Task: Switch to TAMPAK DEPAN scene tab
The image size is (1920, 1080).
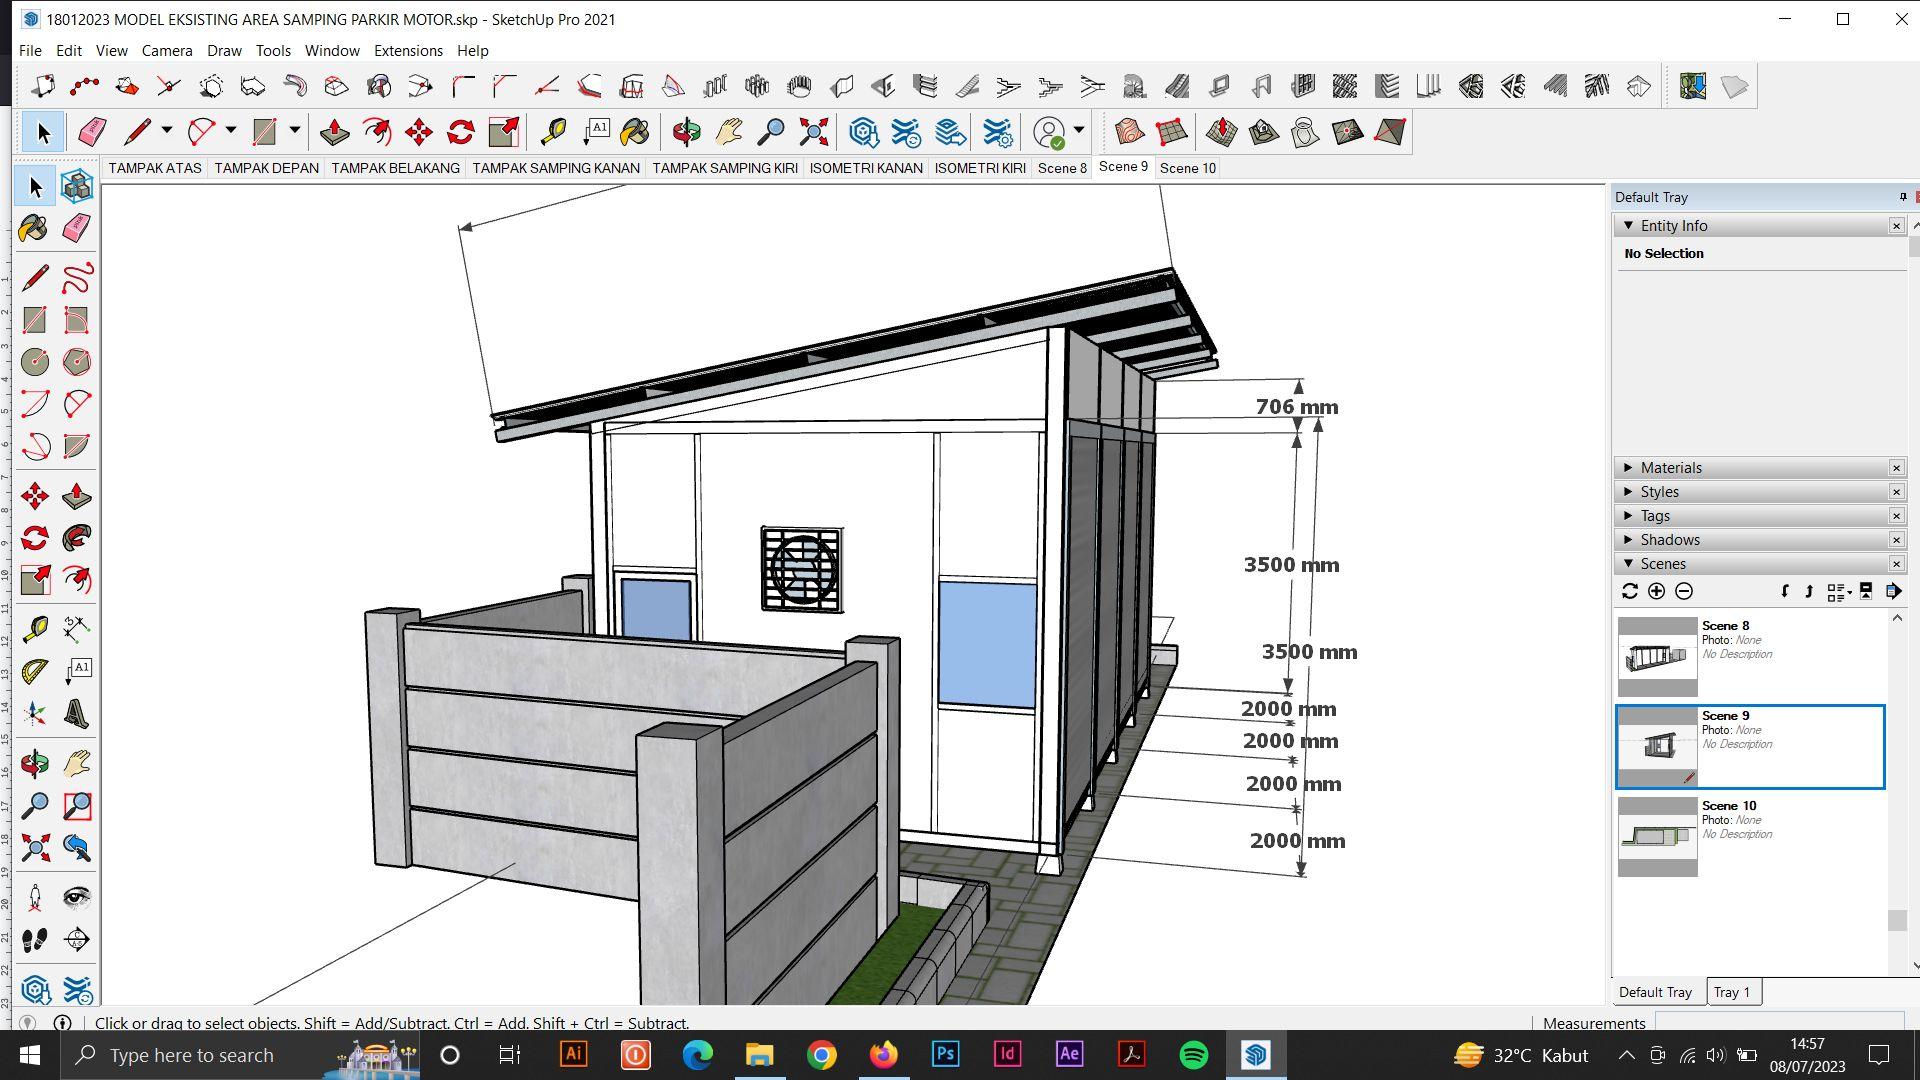Action: pos(266,168)
